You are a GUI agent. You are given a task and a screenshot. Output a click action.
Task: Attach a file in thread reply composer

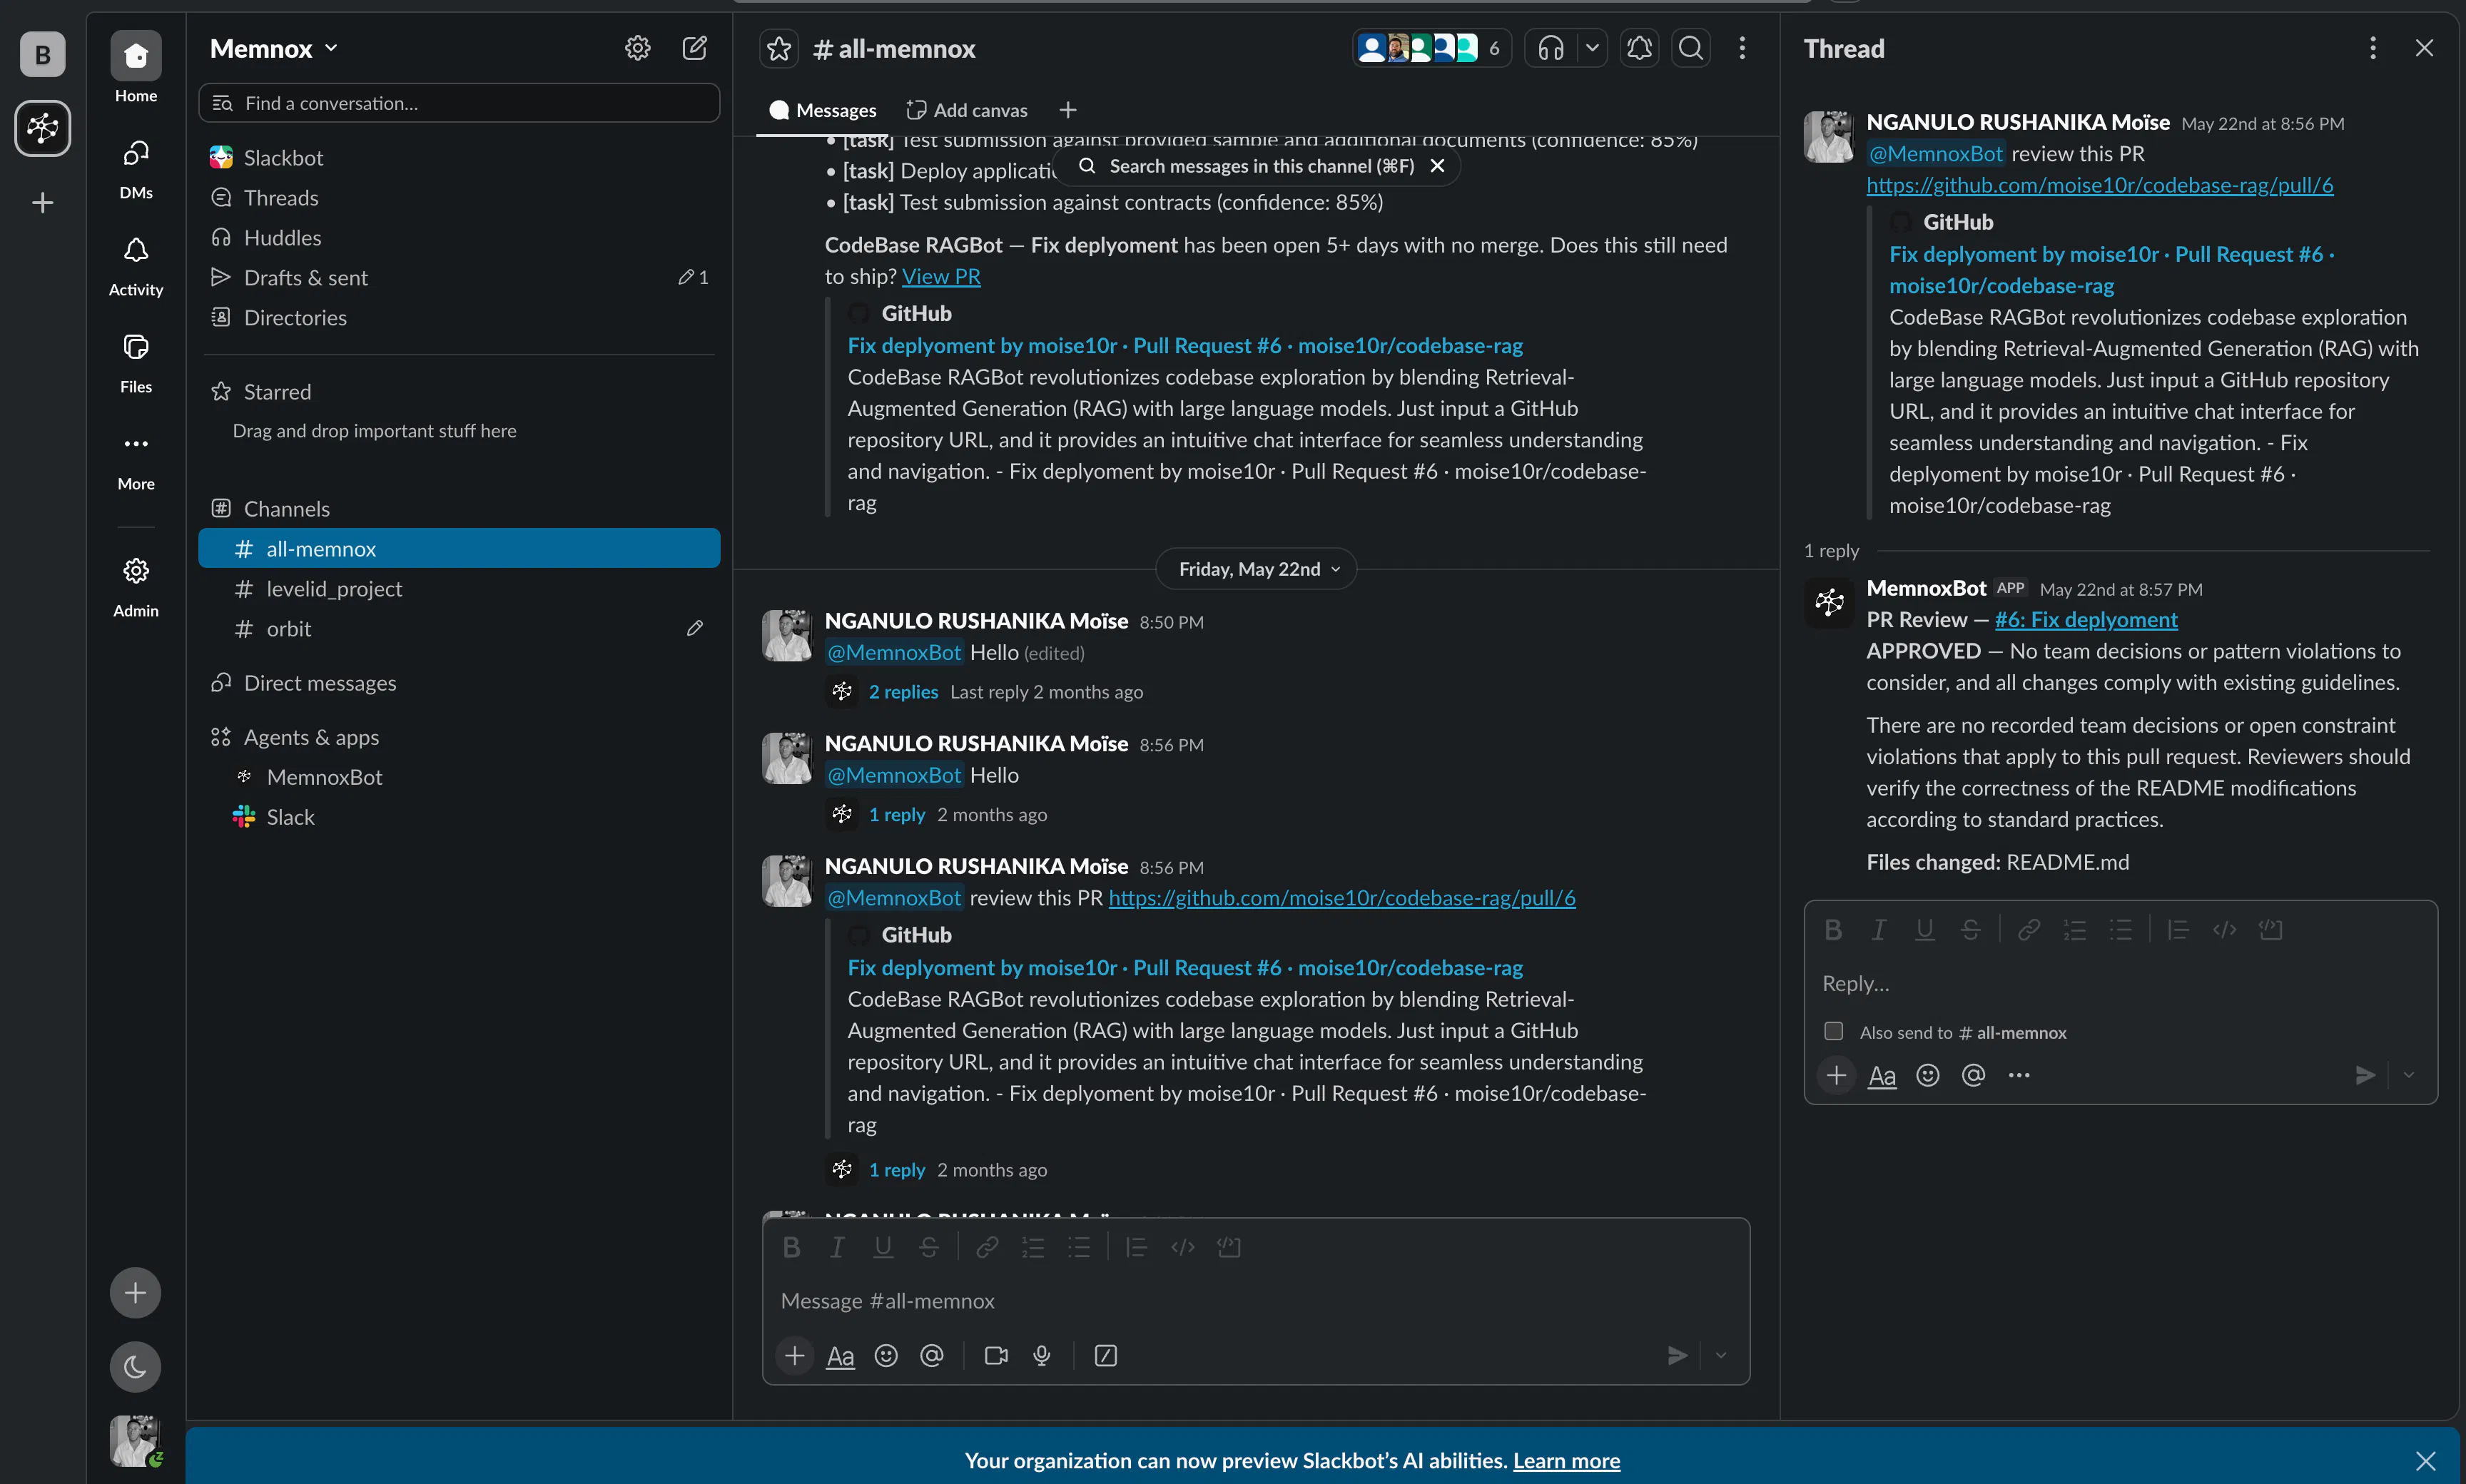[x=1836, y=1075]
